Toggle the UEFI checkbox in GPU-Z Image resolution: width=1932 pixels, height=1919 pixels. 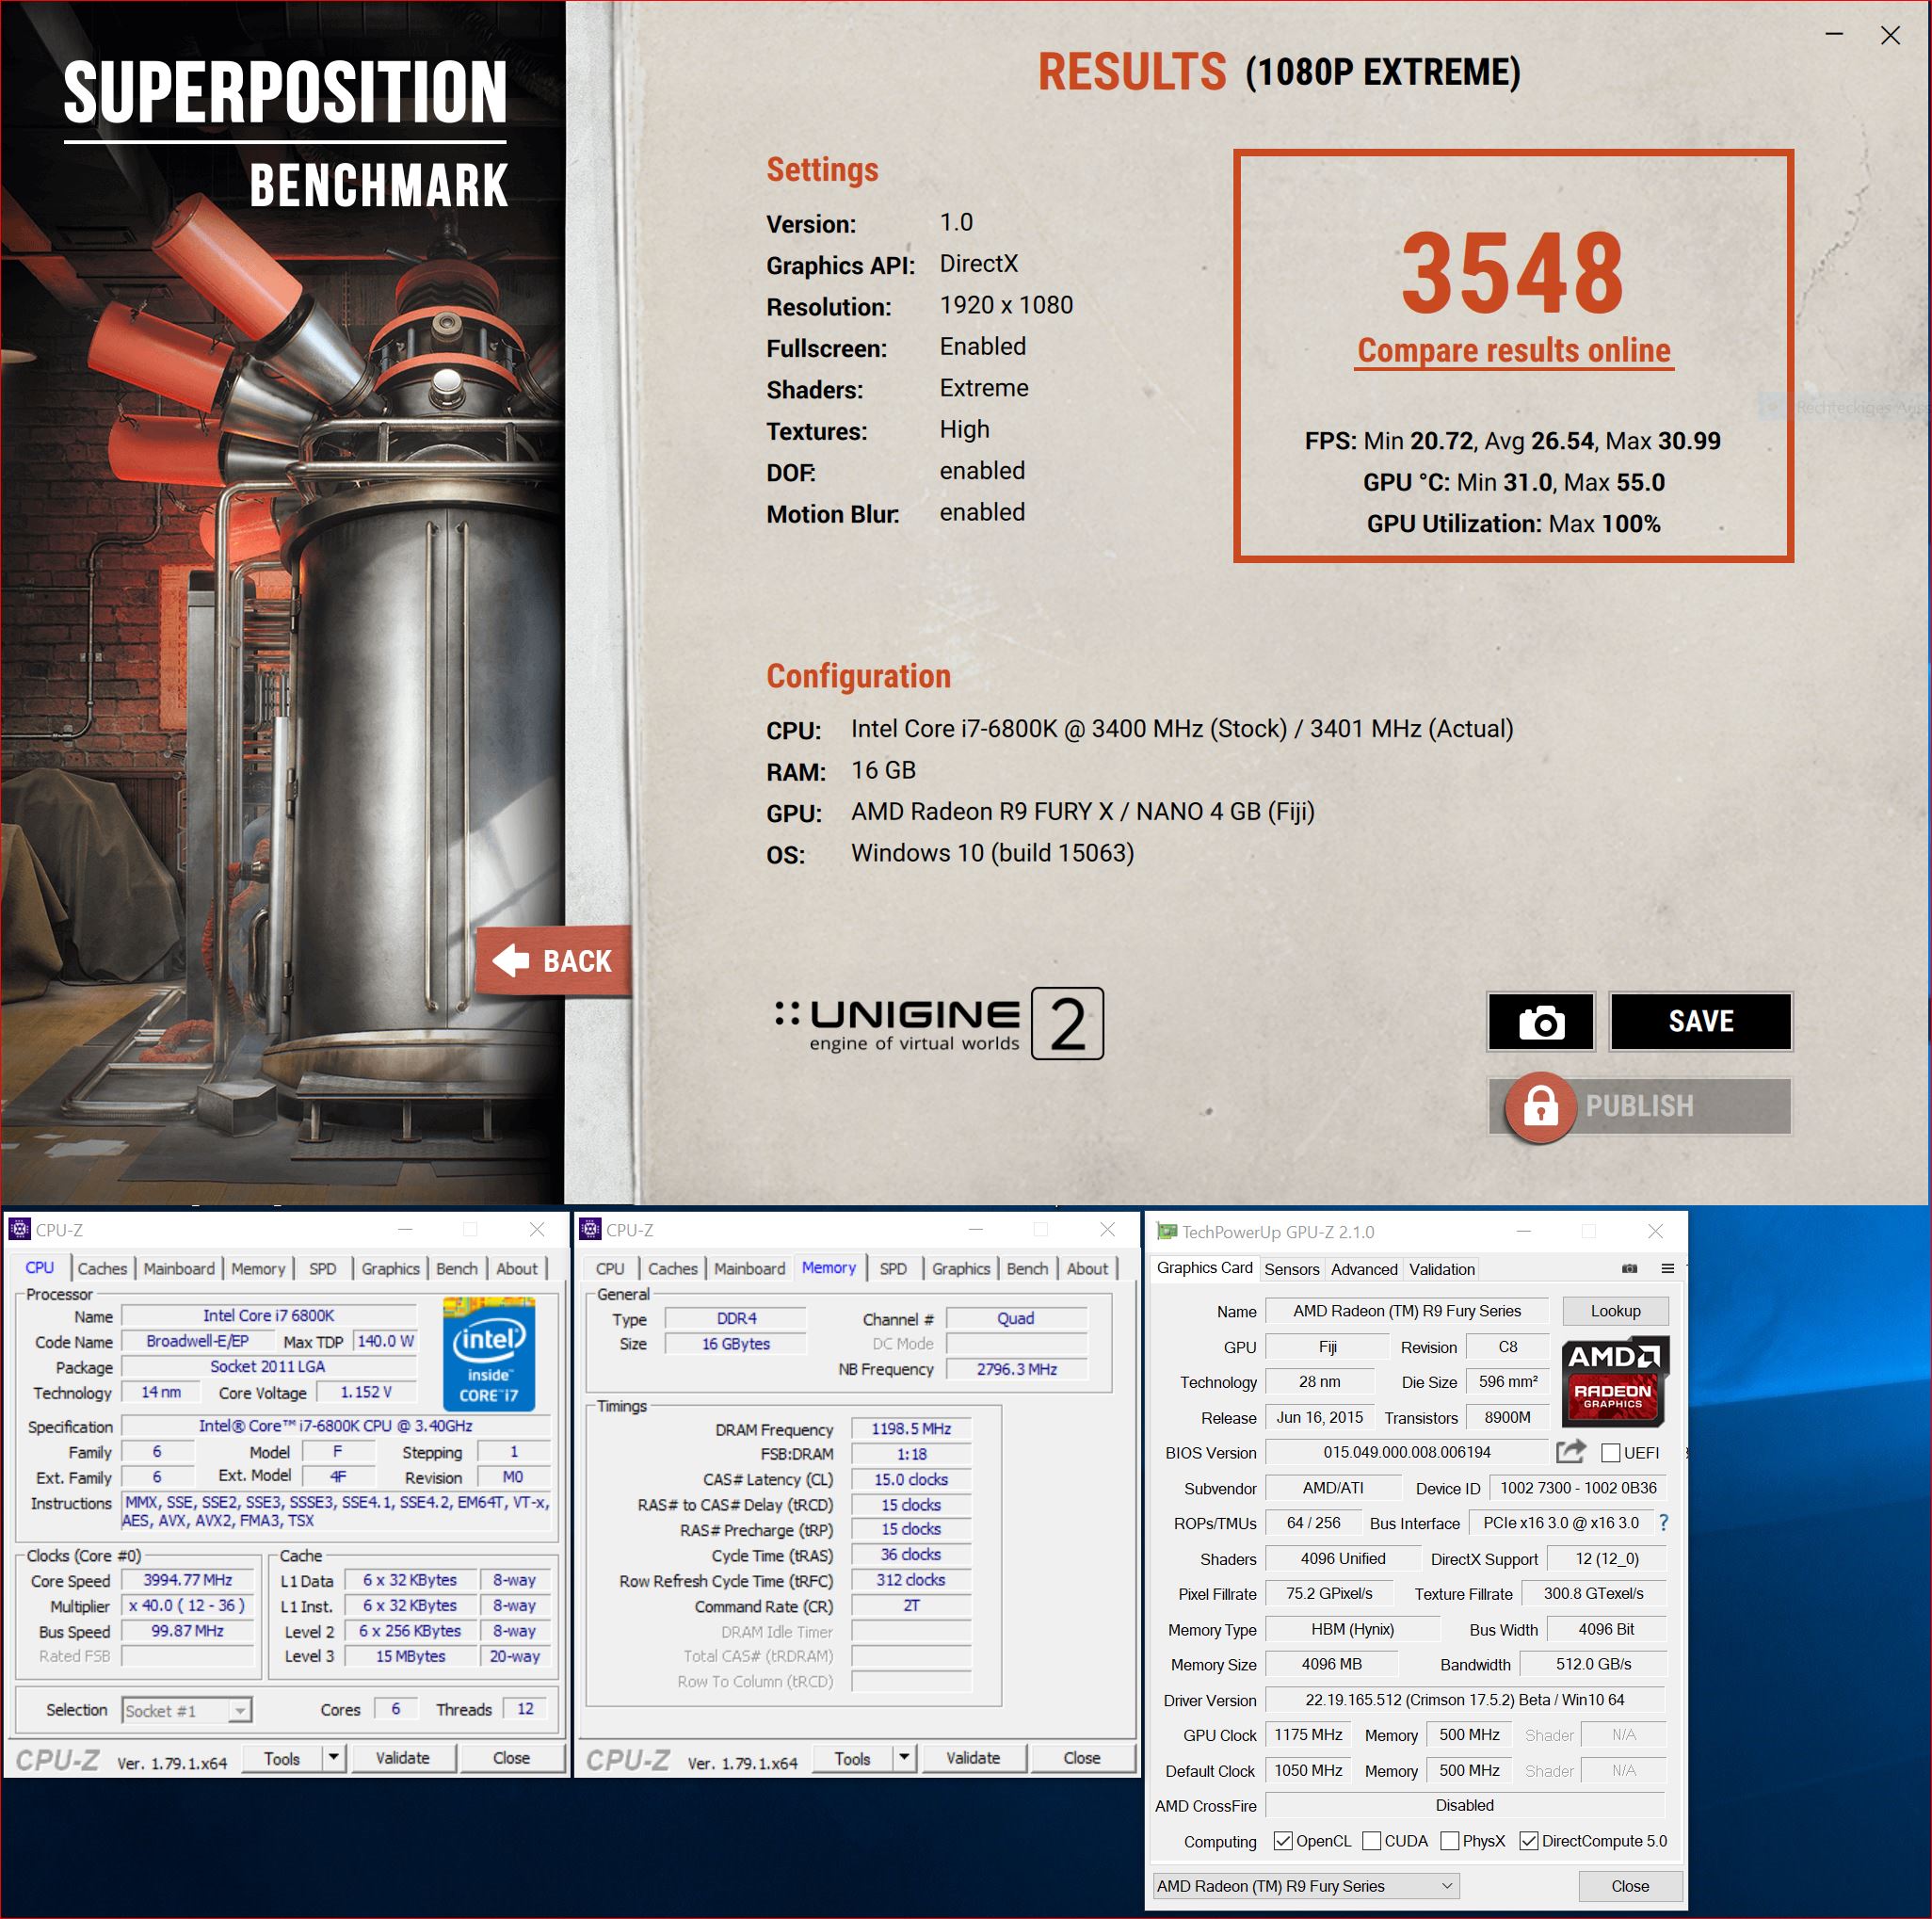click(x=1610, y=1452)
